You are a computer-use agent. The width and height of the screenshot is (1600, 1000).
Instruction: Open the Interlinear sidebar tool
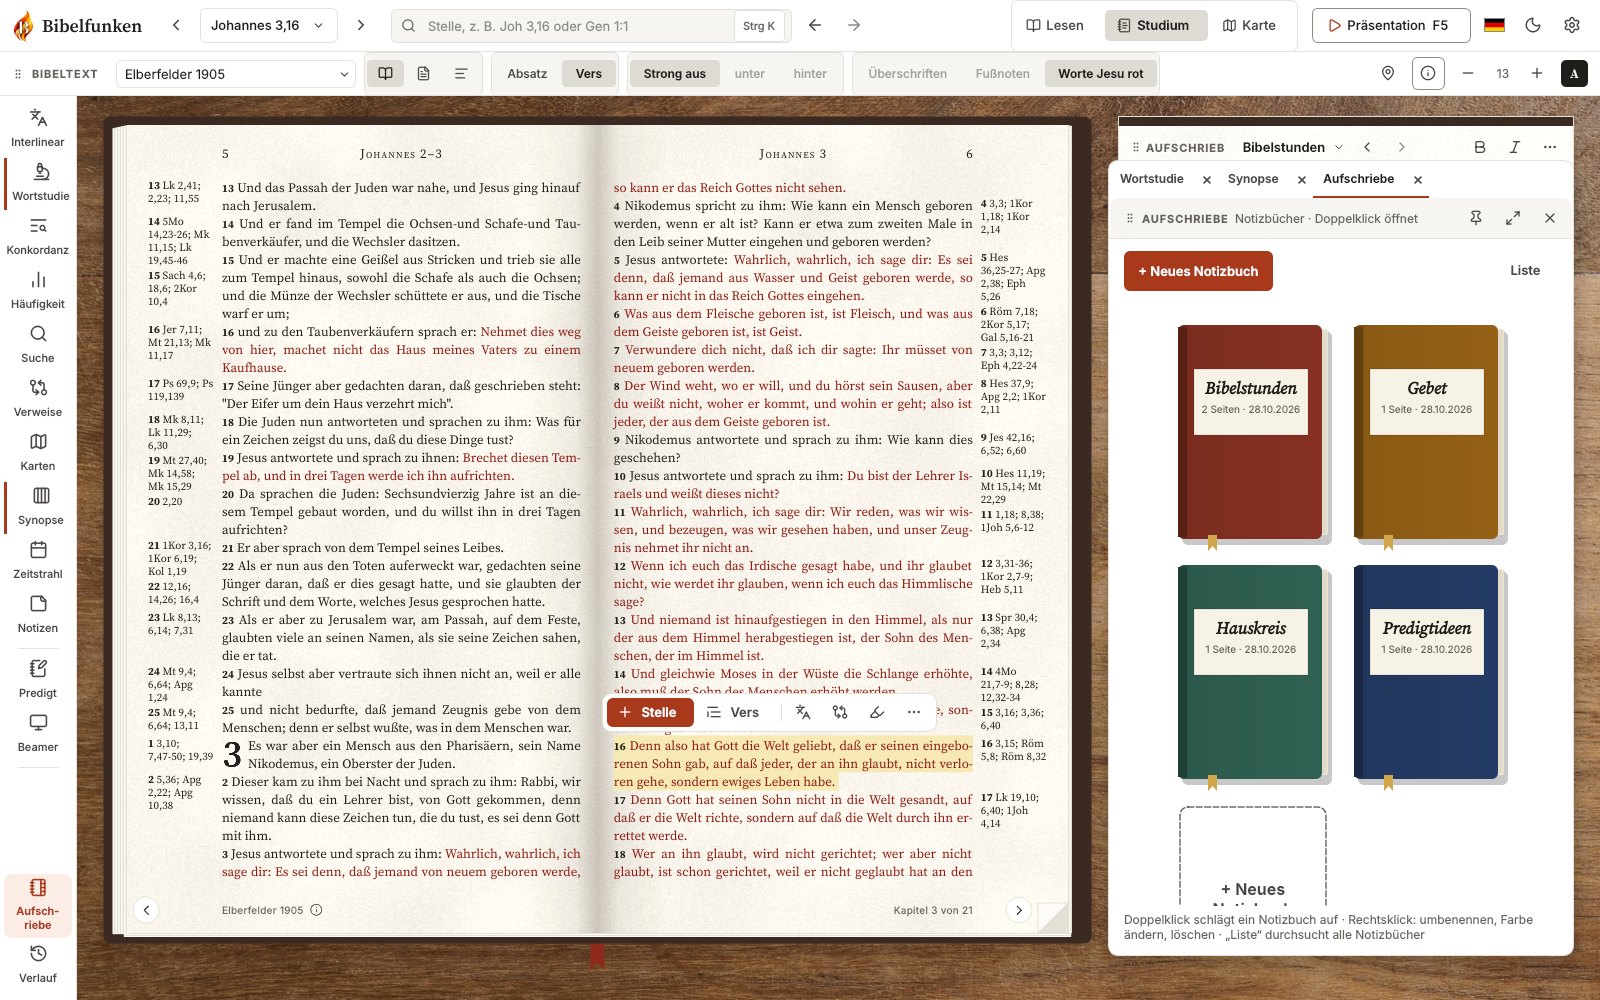click(x=38, y=128)
